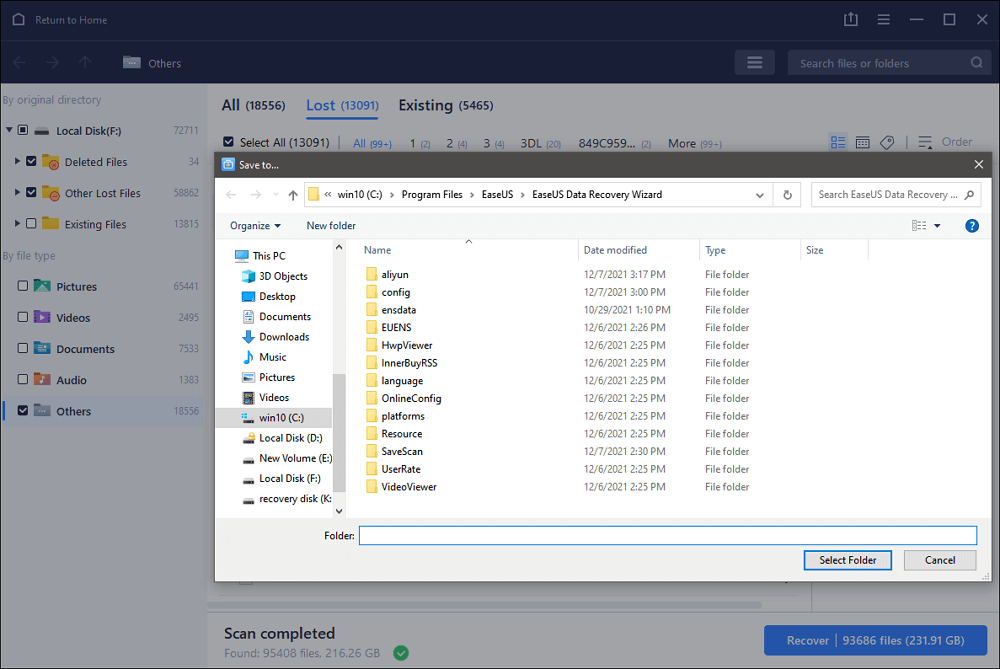1000x669 pixels.
Task: Enable the Pictures file type filter
Action: pos(21,286)
